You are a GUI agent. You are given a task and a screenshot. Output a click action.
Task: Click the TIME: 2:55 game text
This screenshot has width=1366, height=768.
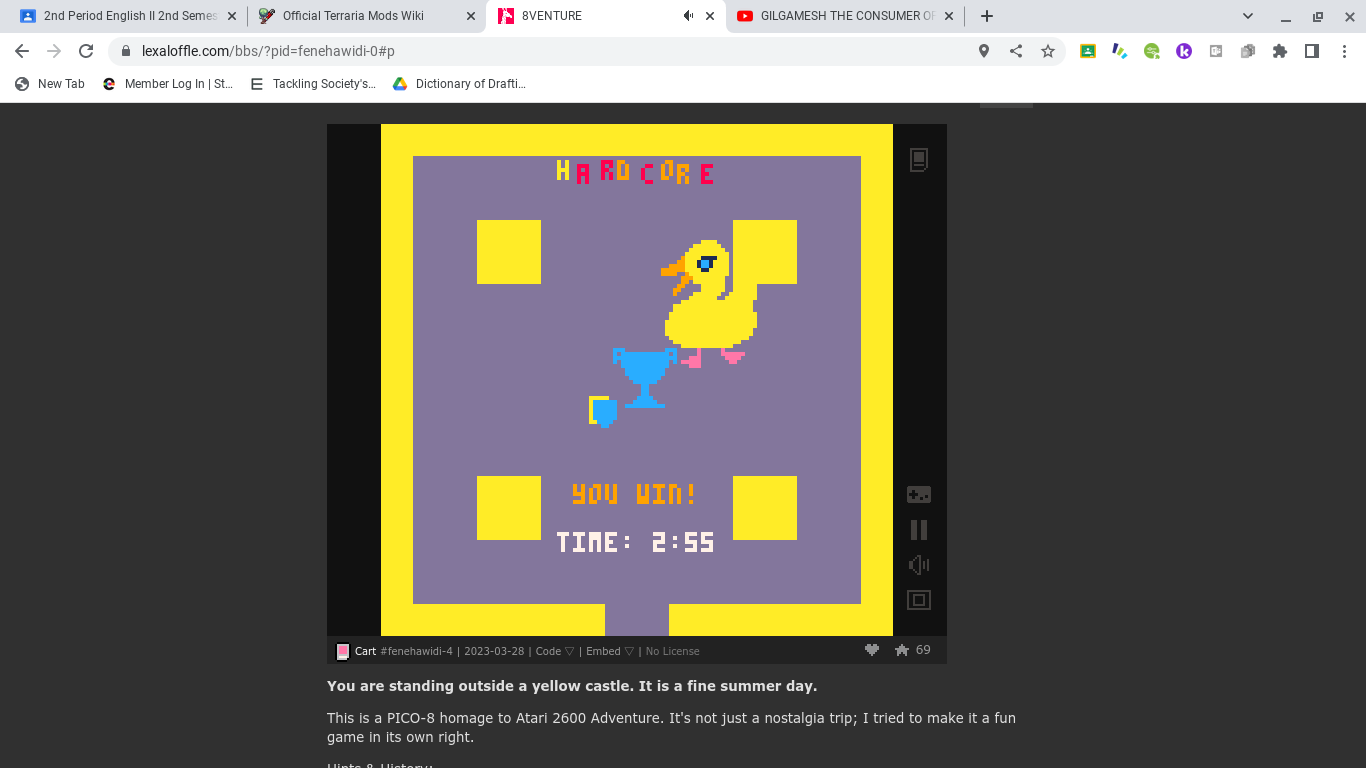[x=635, y=542]
